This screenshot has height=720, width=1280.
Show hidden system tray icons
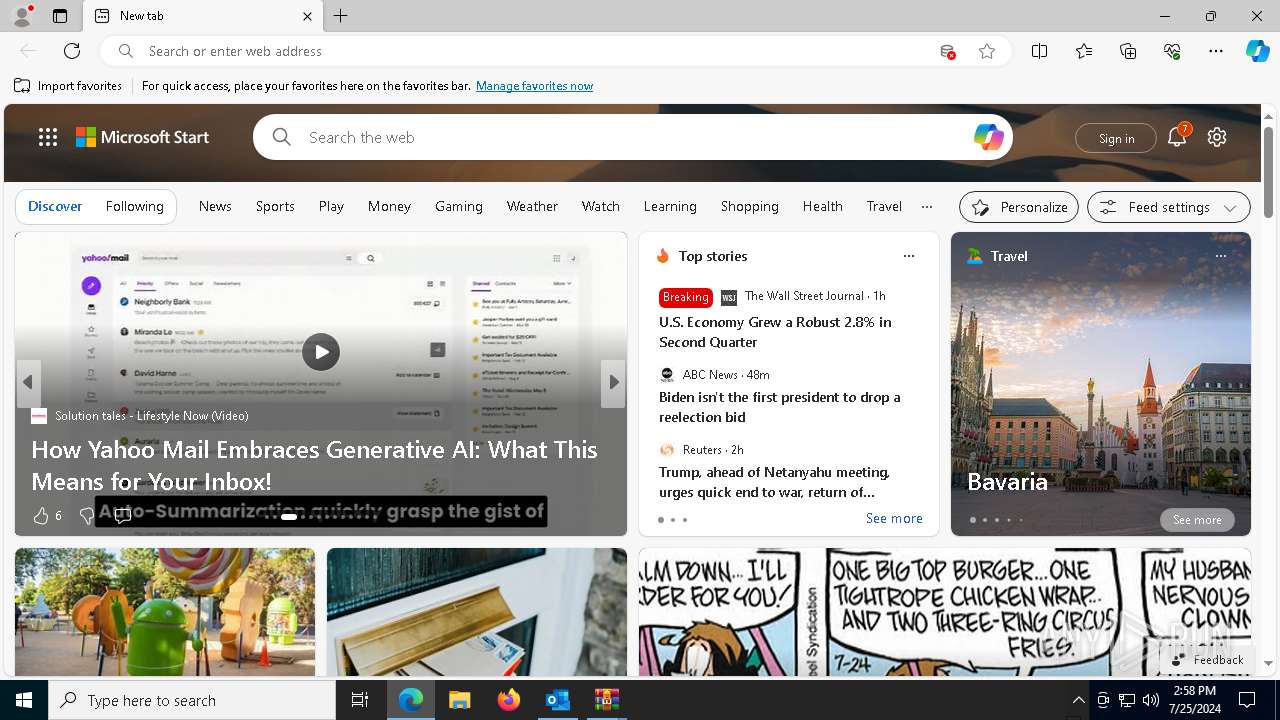pos(1078,700)
